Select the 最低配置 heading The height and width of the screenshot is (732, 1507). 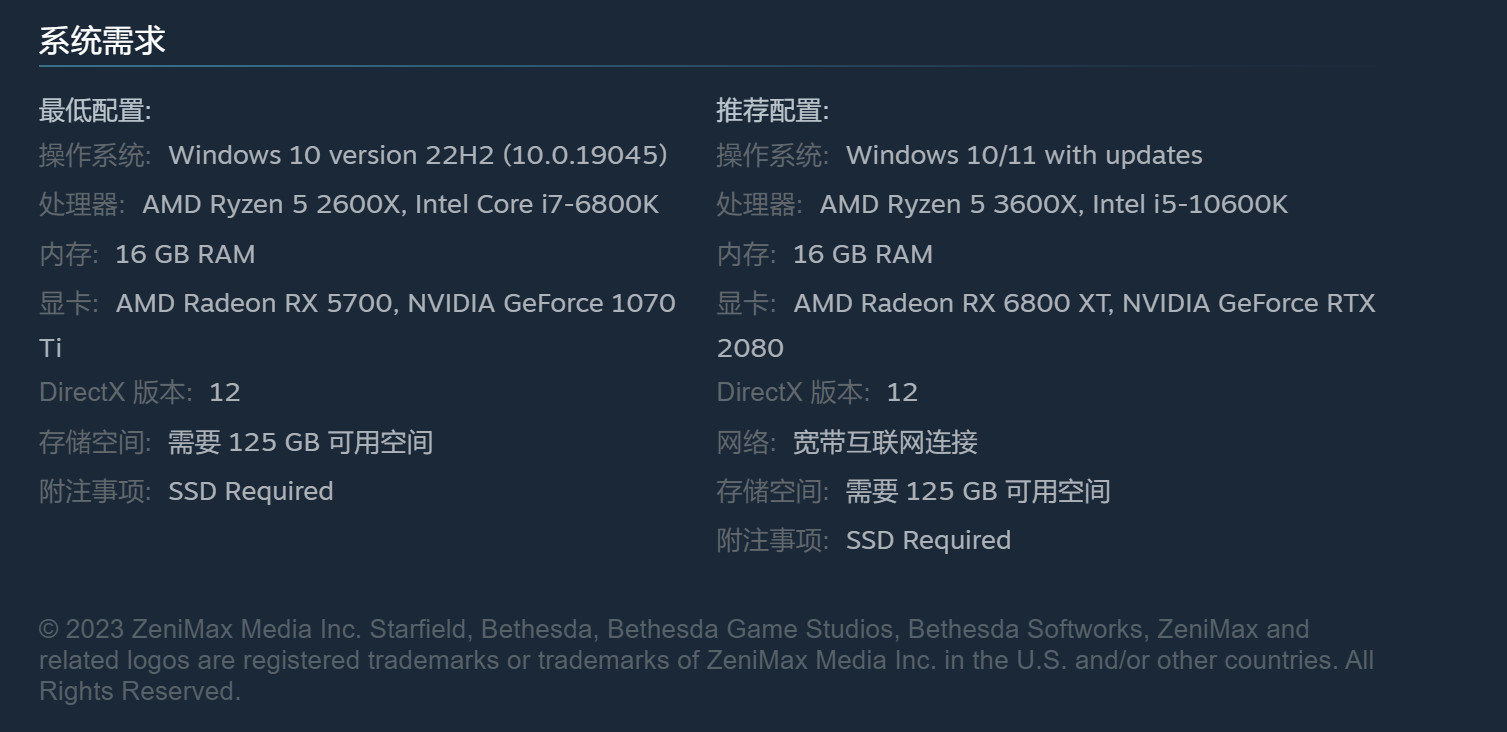pyautogui.click(x=95, y=110)
